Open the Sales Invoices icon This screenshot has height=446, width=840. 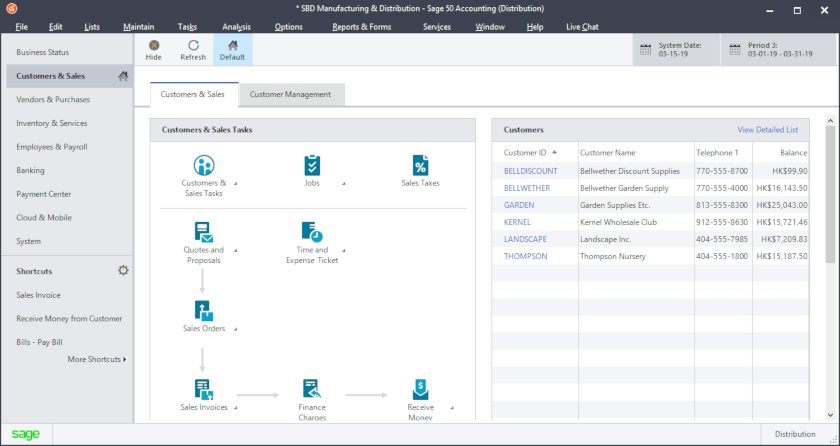coord(204,390)
